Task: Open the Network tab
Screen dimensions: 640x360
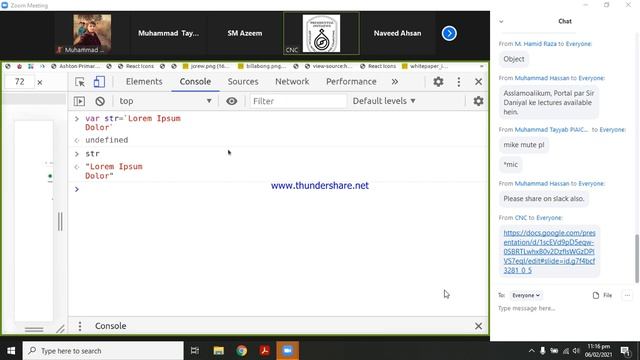Action: (x=292, y=82)
